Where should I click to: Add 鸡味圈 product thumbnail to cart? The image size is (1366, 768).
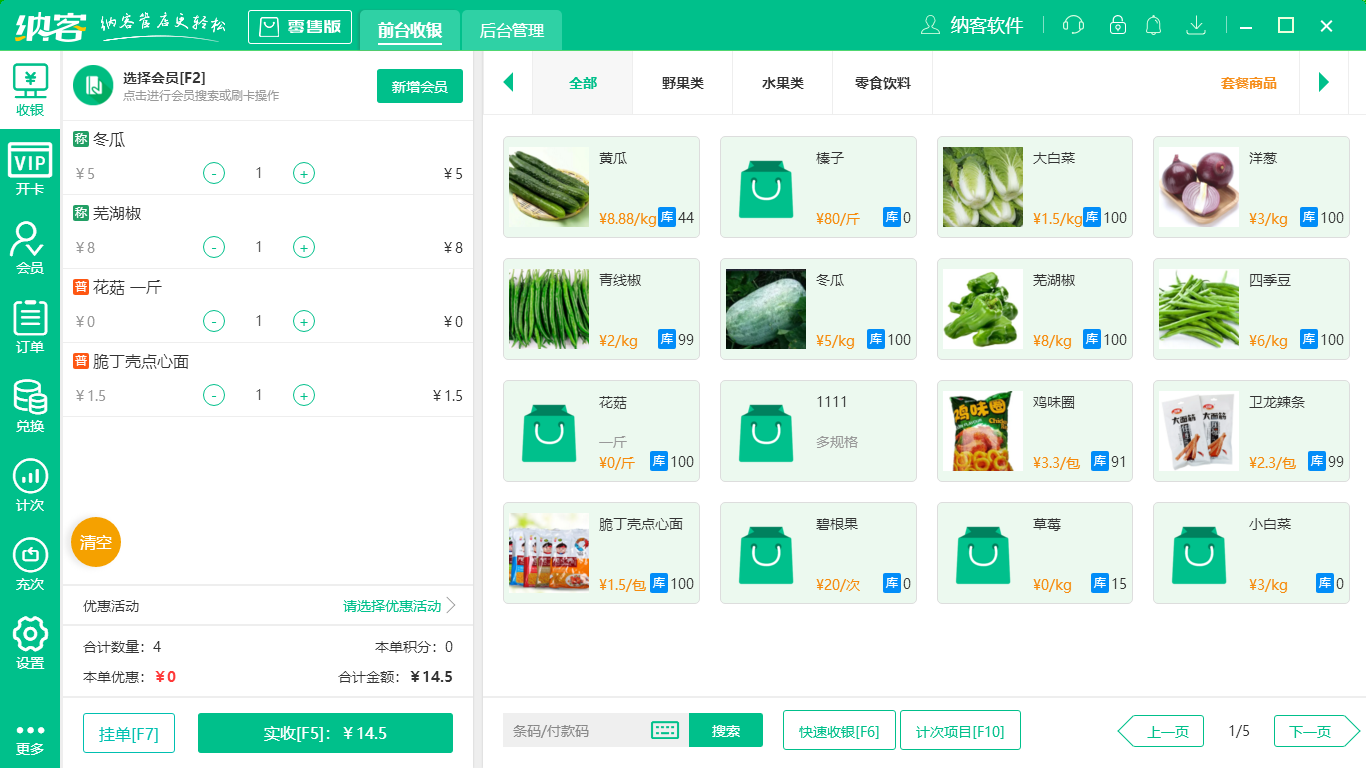tap(983, 431)
